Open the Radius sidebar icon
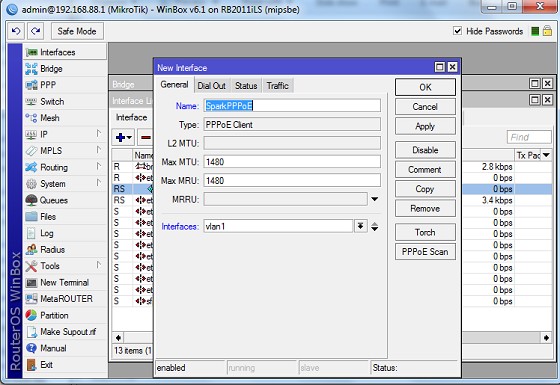Screen dimensions: 560x385 [x=31, y=249]
